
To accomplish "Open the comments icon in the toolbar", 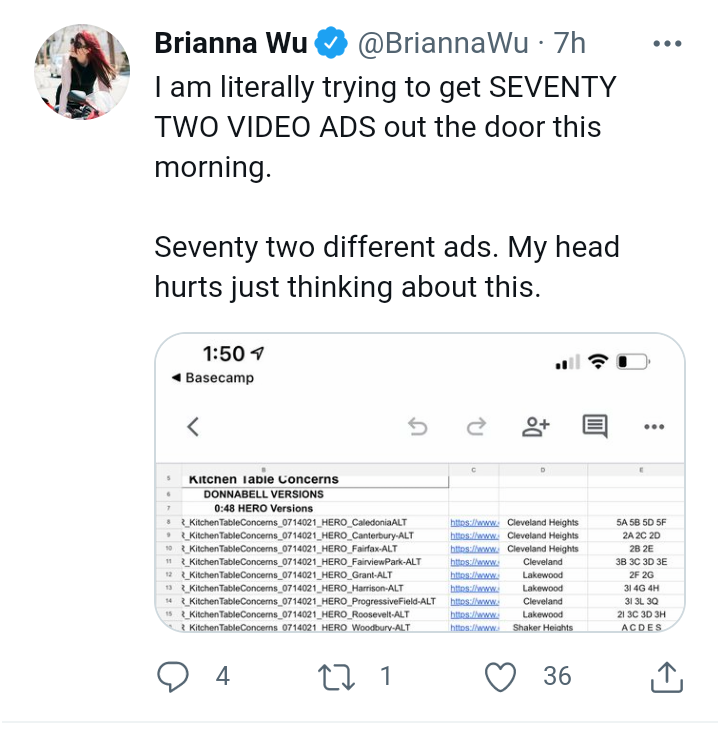I will pos(595,426).
